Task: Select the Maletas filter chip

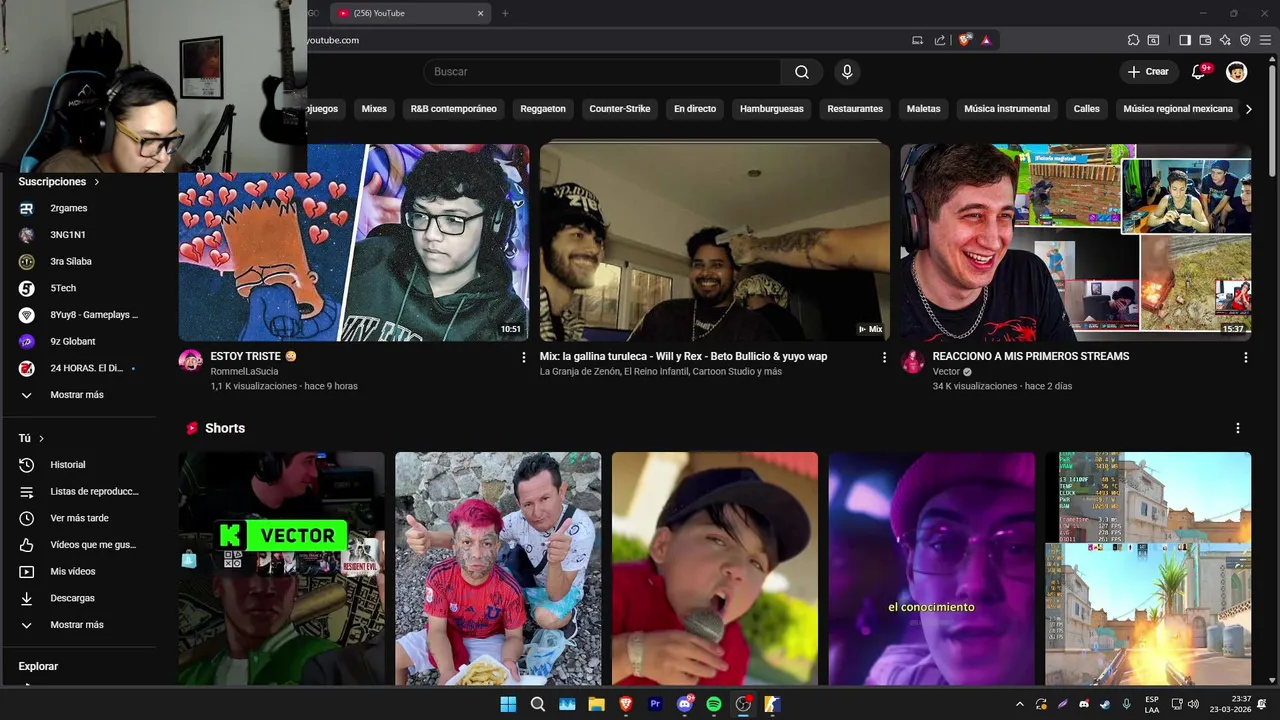Action: pyautogui.click(x=923, y=109)
